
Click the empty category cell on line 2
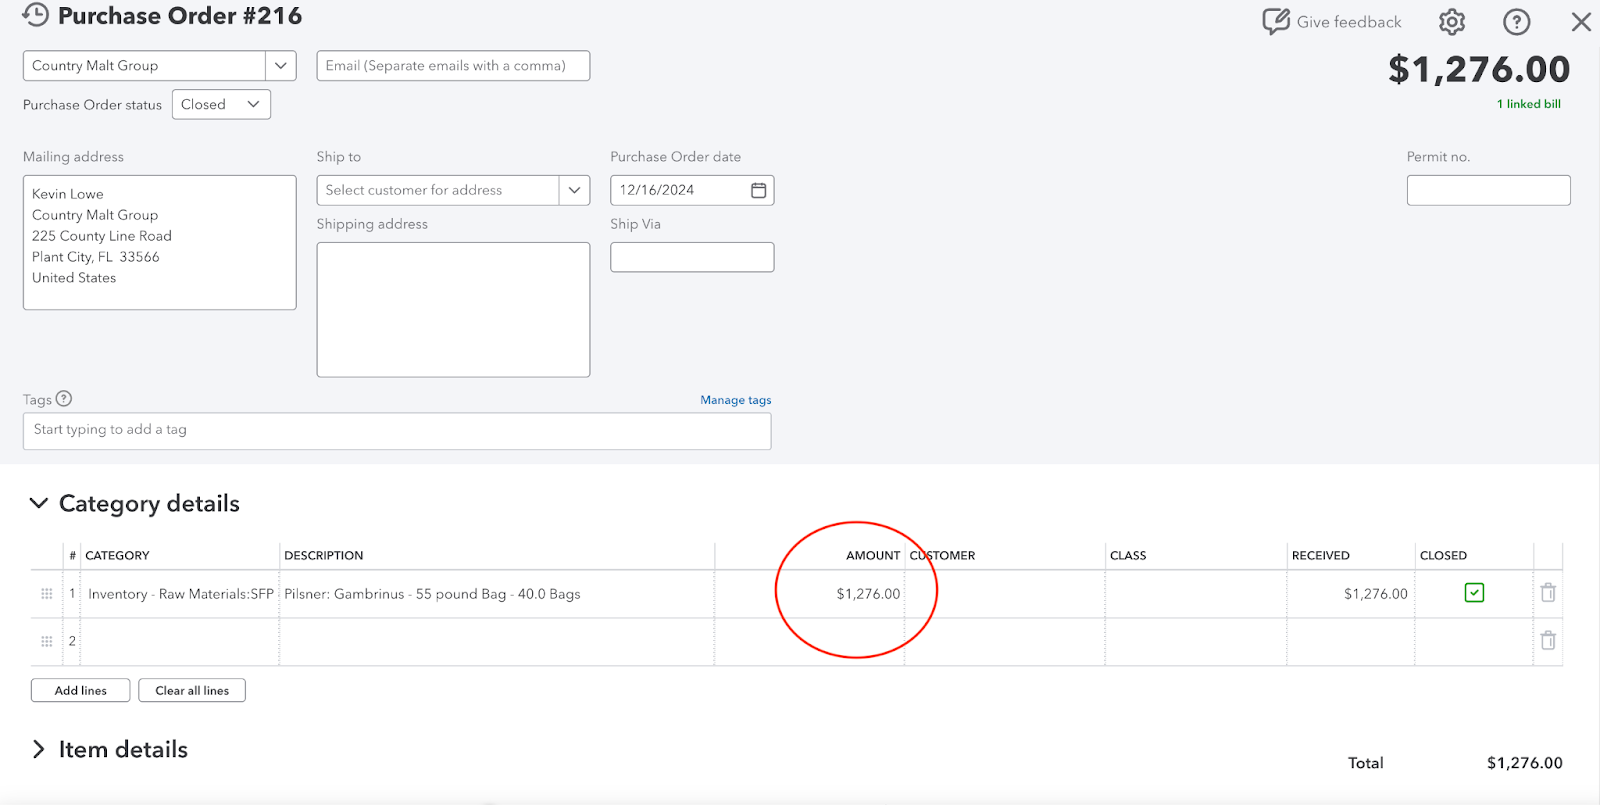click(x=180, y=641)
